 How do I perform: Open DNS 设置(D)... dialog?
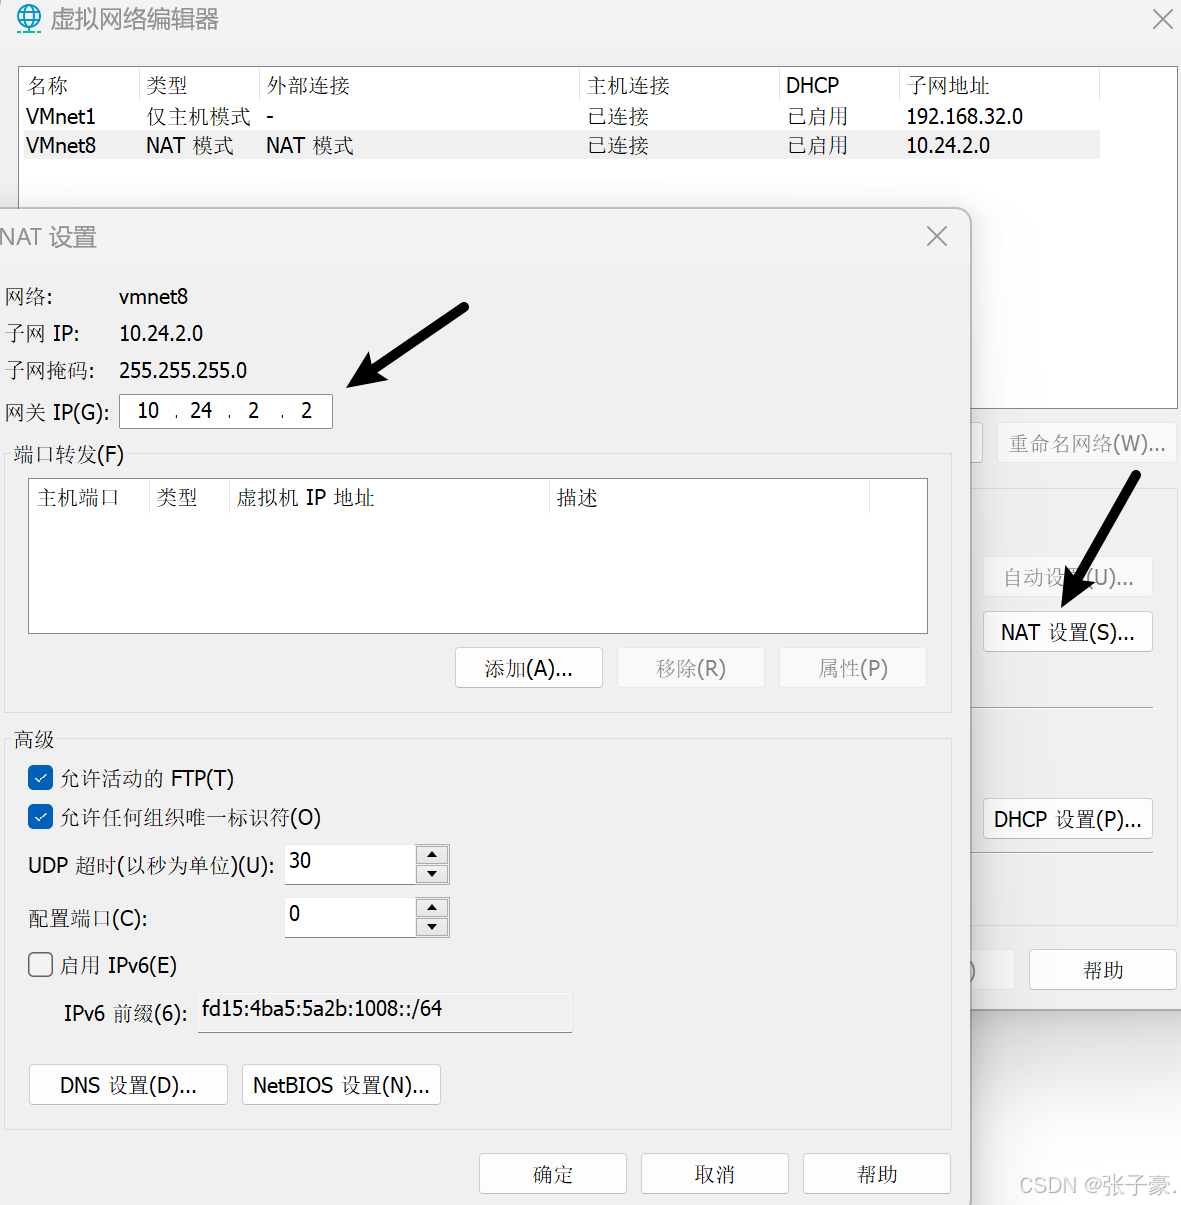[128, 1085]
